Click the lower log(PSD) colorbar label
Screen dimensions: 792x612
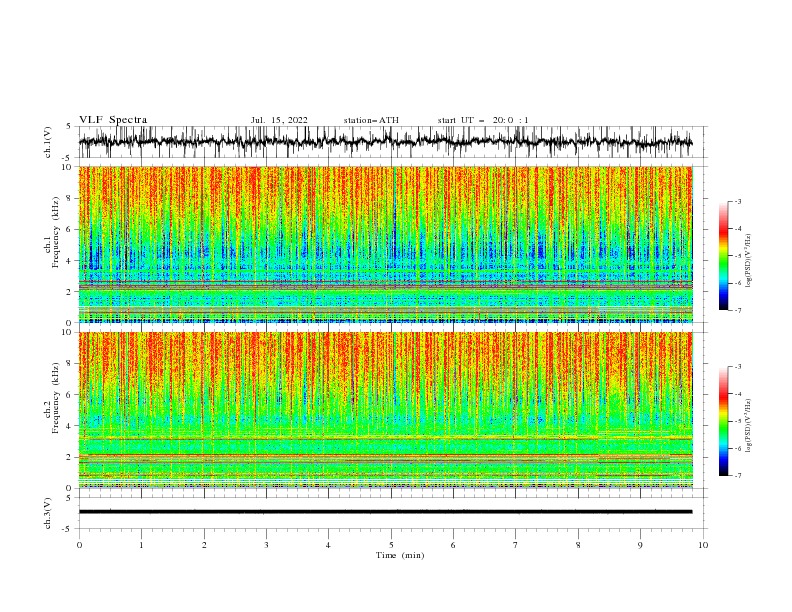[x=748, y=426]
